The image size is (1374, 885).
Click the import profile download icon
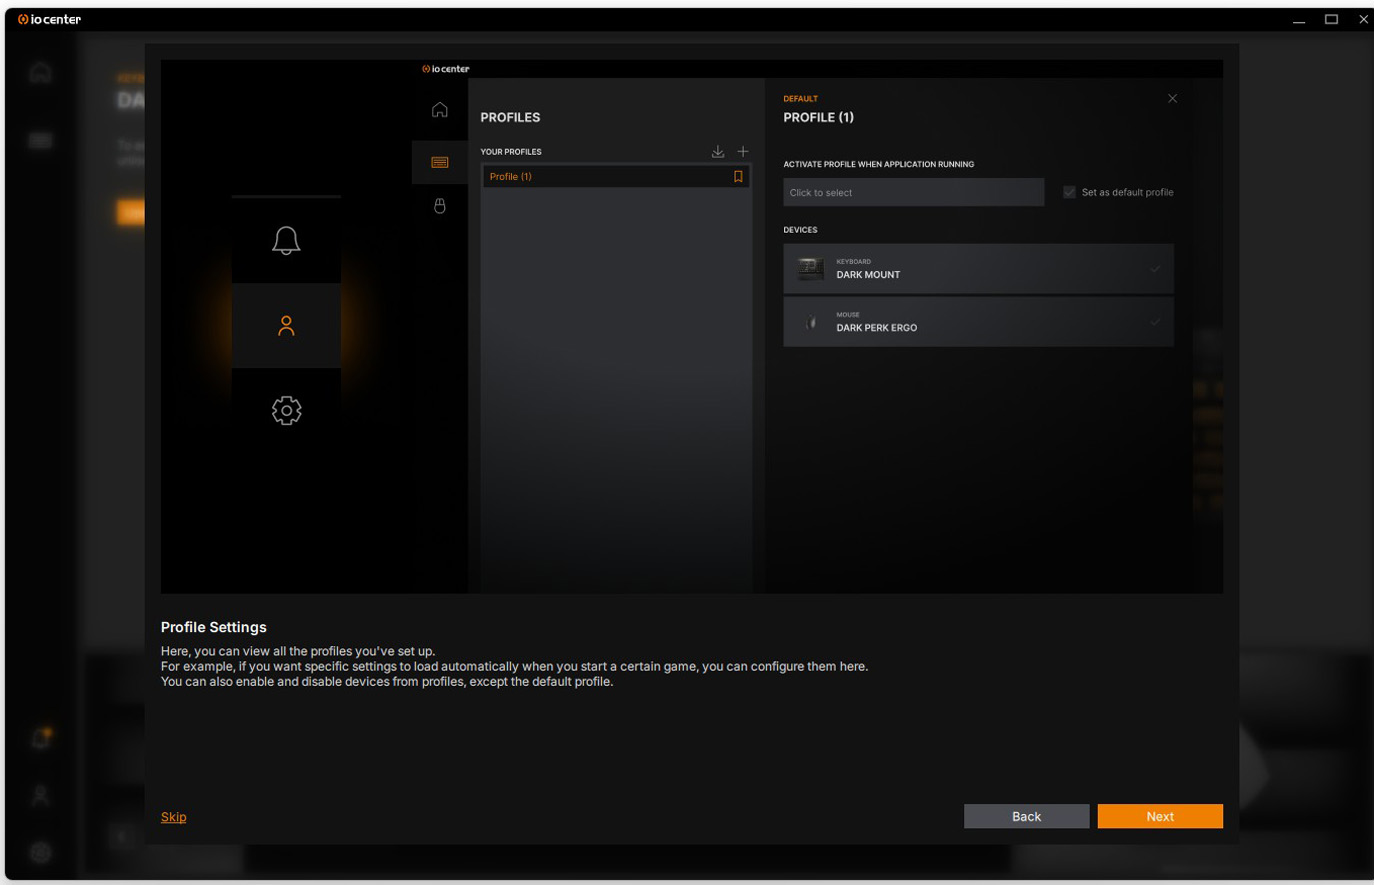click(x=718, y=152)
